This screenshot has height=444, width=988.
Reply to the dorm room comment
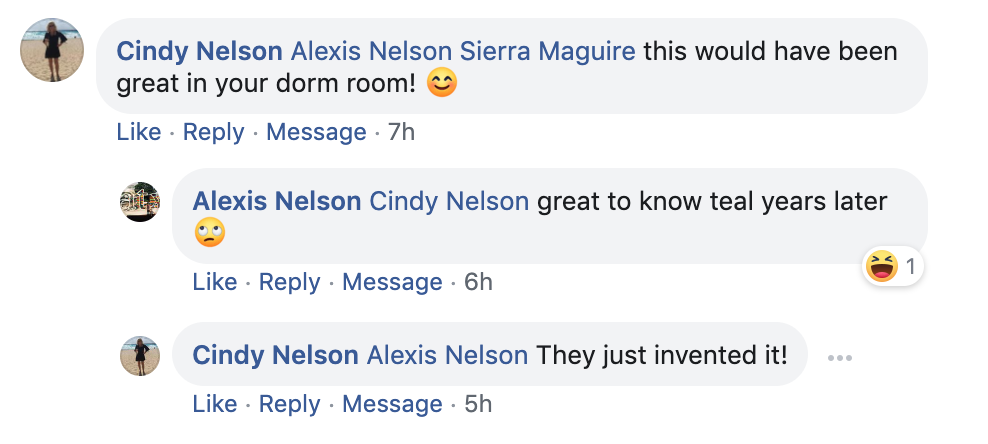pyautogui.click(x=214, y=132)
